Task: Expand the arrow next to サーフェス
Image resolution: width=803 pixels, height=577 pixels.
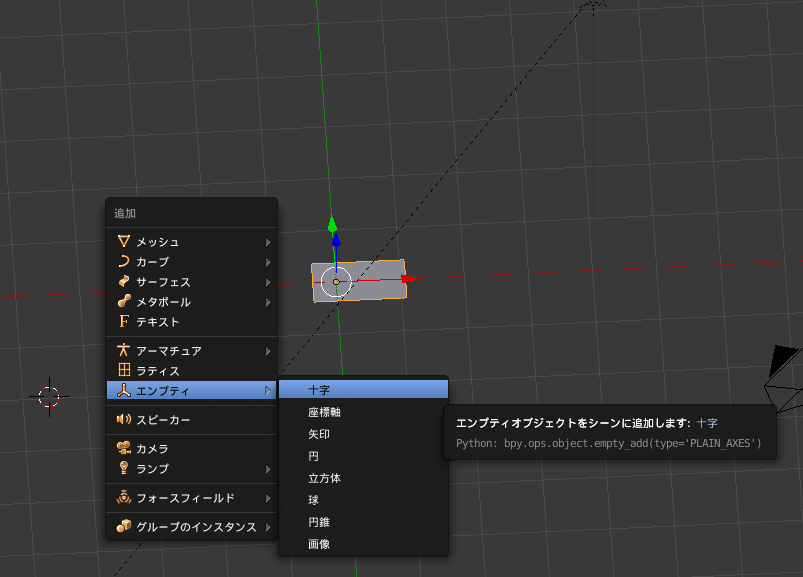Action: coord(268,282)
